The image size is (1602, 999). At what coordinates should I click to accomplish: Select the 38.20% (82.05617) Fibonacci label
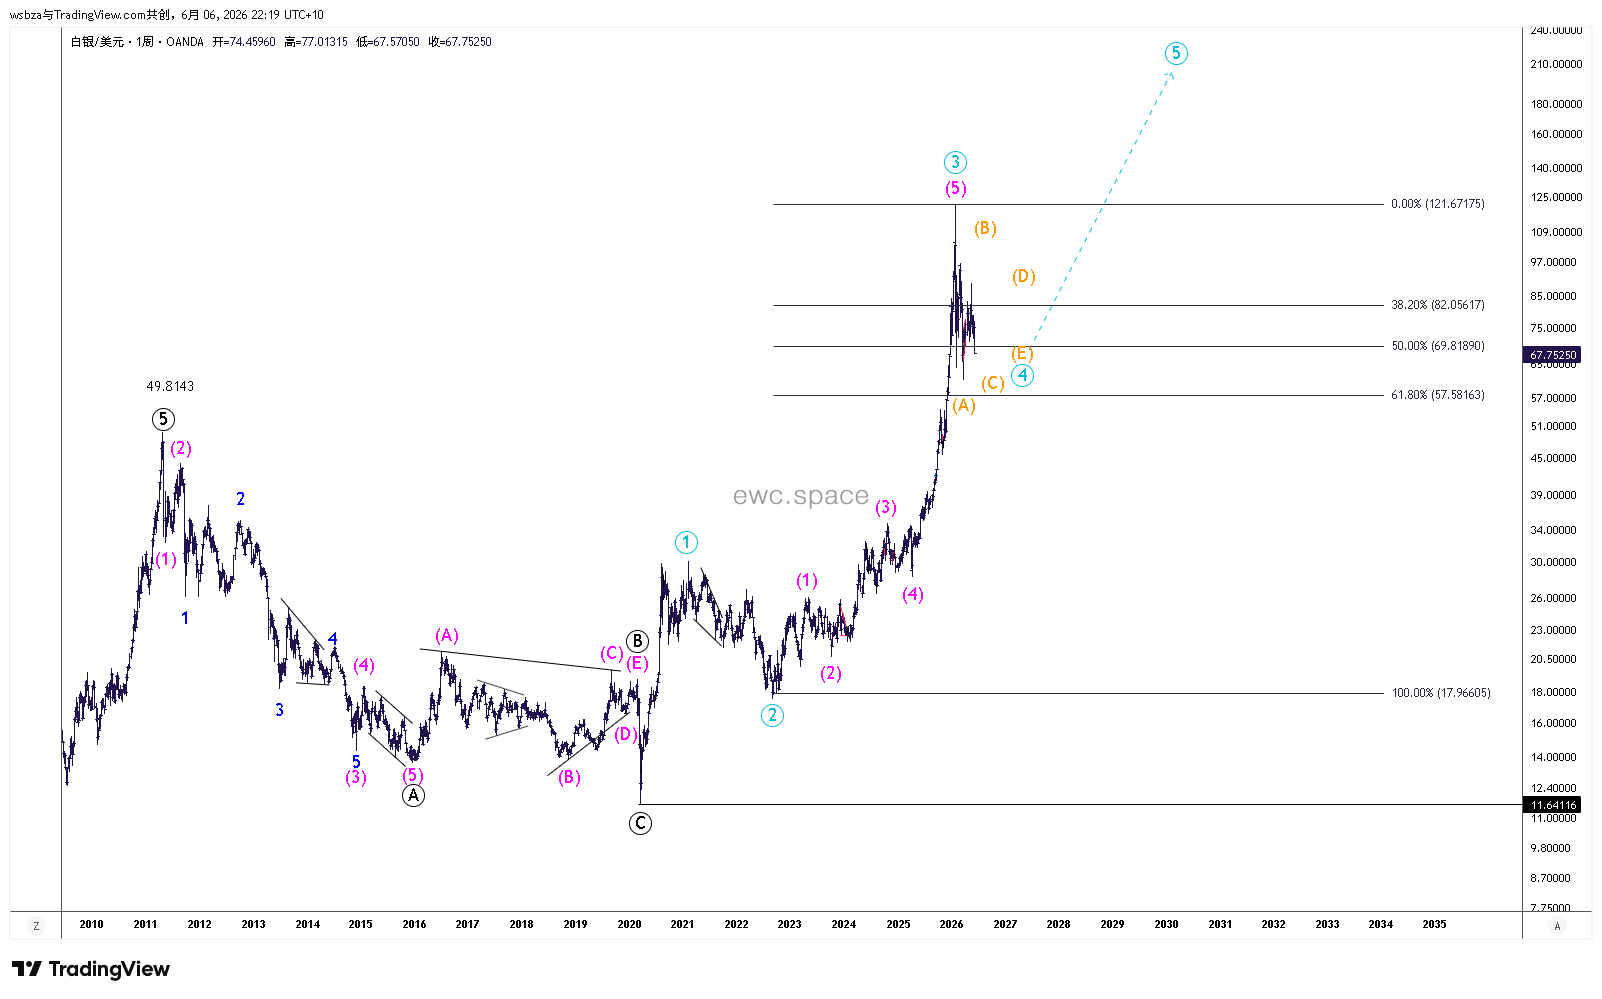(1438, 305)
